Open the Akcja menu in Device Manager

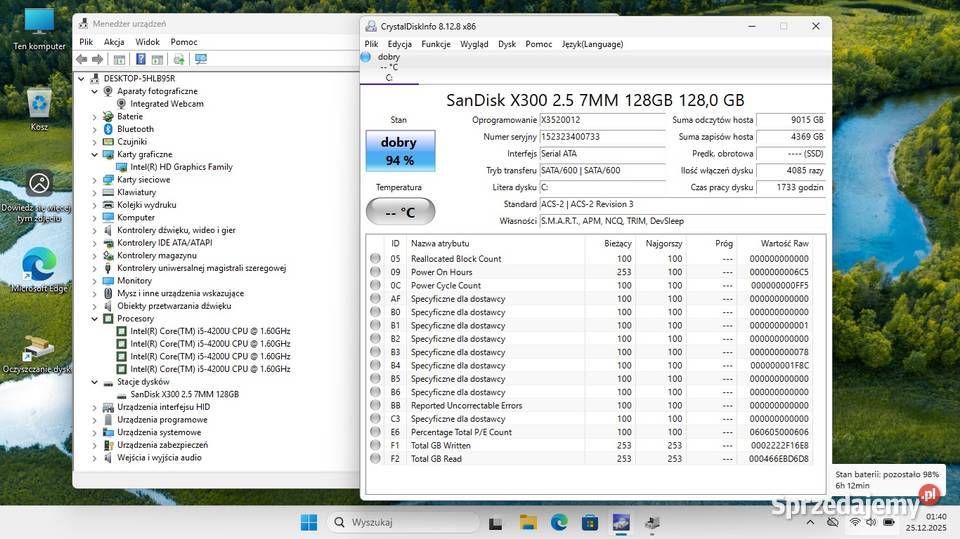(x=114, y=42)
